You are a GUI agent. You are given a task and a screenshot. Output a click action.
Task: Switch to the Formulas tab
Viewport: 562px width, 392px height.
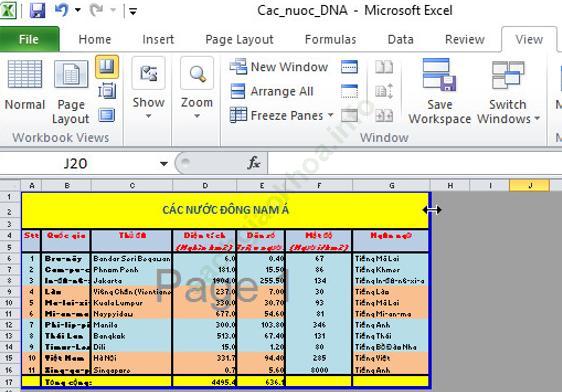click(x=330, y=39)
